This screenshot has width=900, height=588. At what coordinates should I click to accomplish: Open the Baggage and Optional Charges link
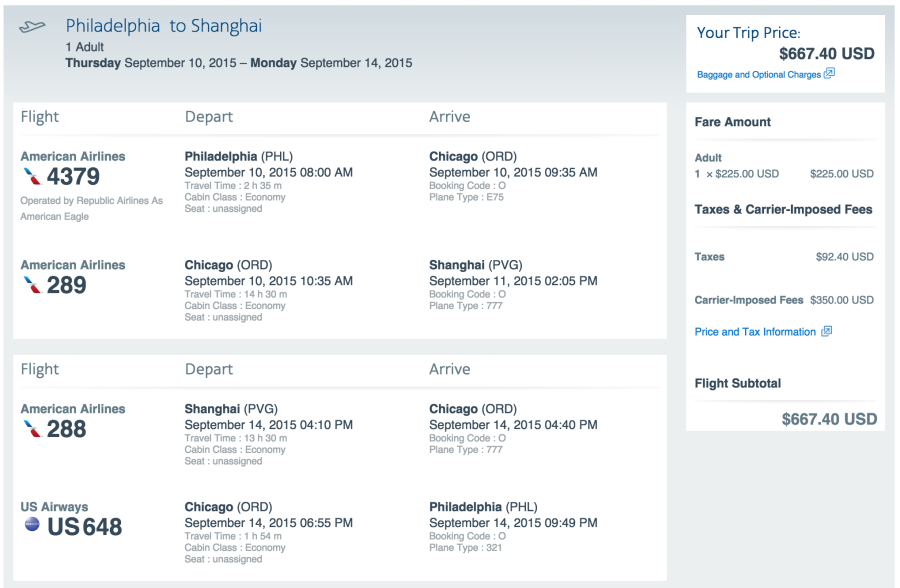pyautogui.click(x=759, y=75)
